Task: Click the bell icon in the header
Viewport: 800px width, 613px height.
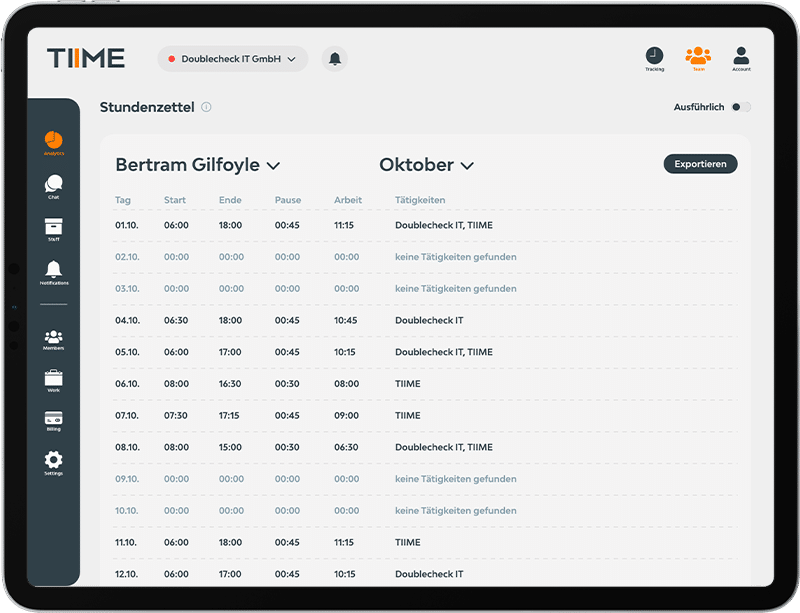Action: pyautogui.click(x=335, y=59)
